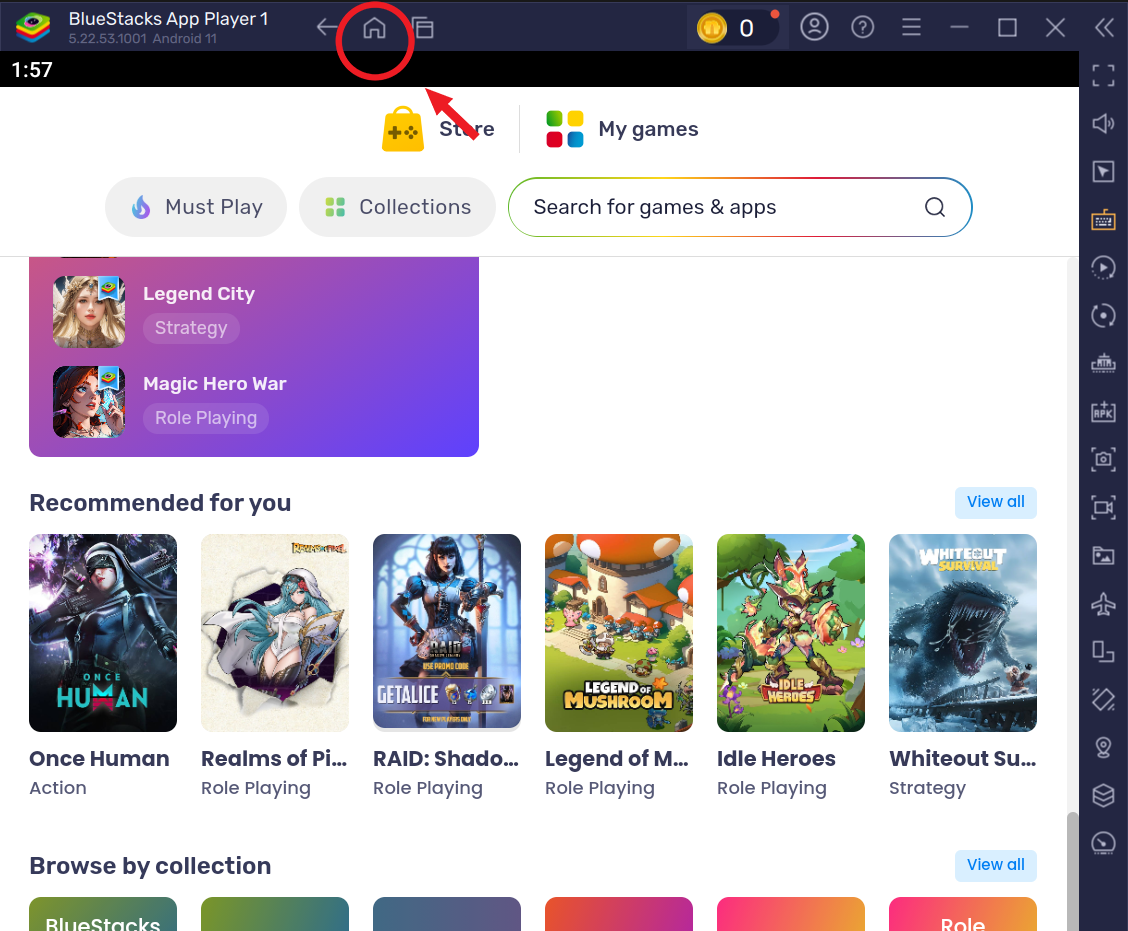The image size is (1128, 931).
Task: Open the BlueStacks collection card
Action: tap(103, 914)
